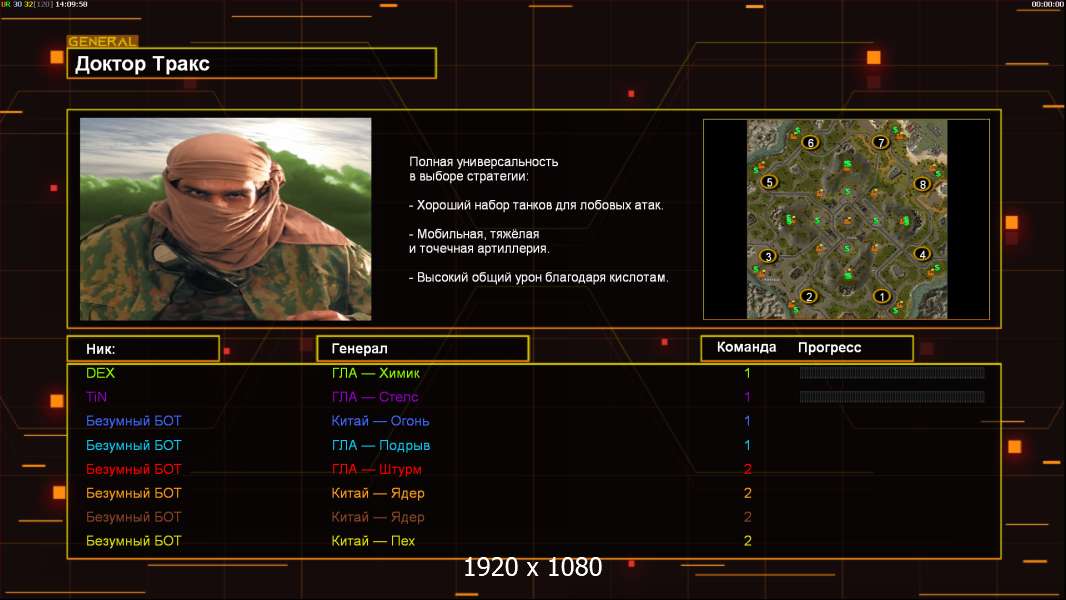The width and height of the screenshot is (1066, 600).
Task: Click the Доктор Тракс portrait image
Action: pos(225,219)
